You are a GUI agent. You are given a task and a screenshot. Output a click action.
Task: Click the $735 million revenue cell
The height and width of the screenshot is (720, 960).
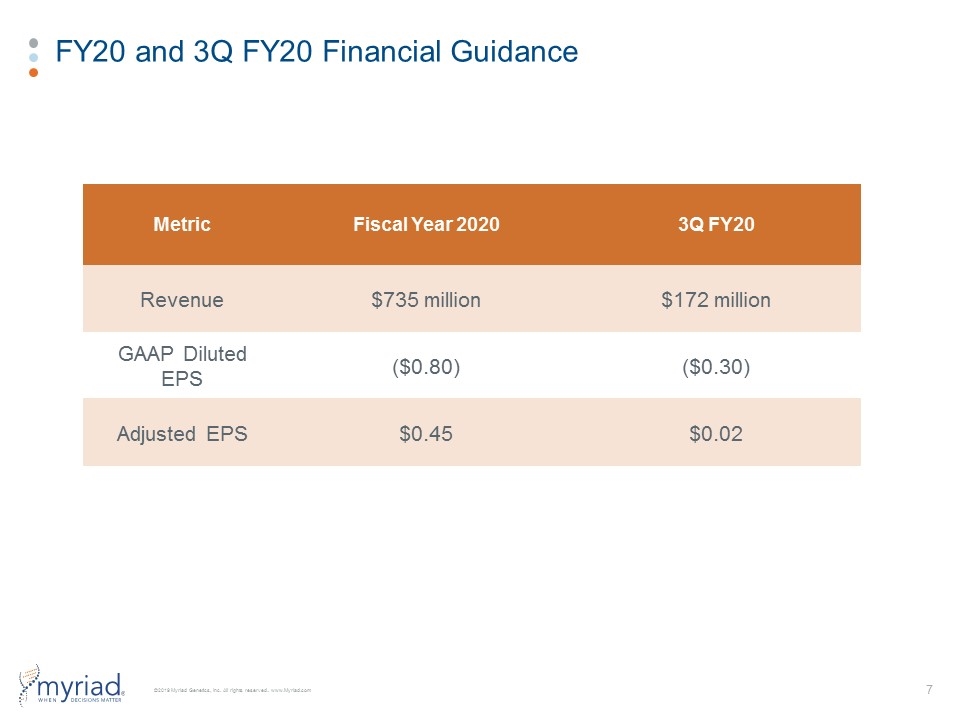pos(426,300)
